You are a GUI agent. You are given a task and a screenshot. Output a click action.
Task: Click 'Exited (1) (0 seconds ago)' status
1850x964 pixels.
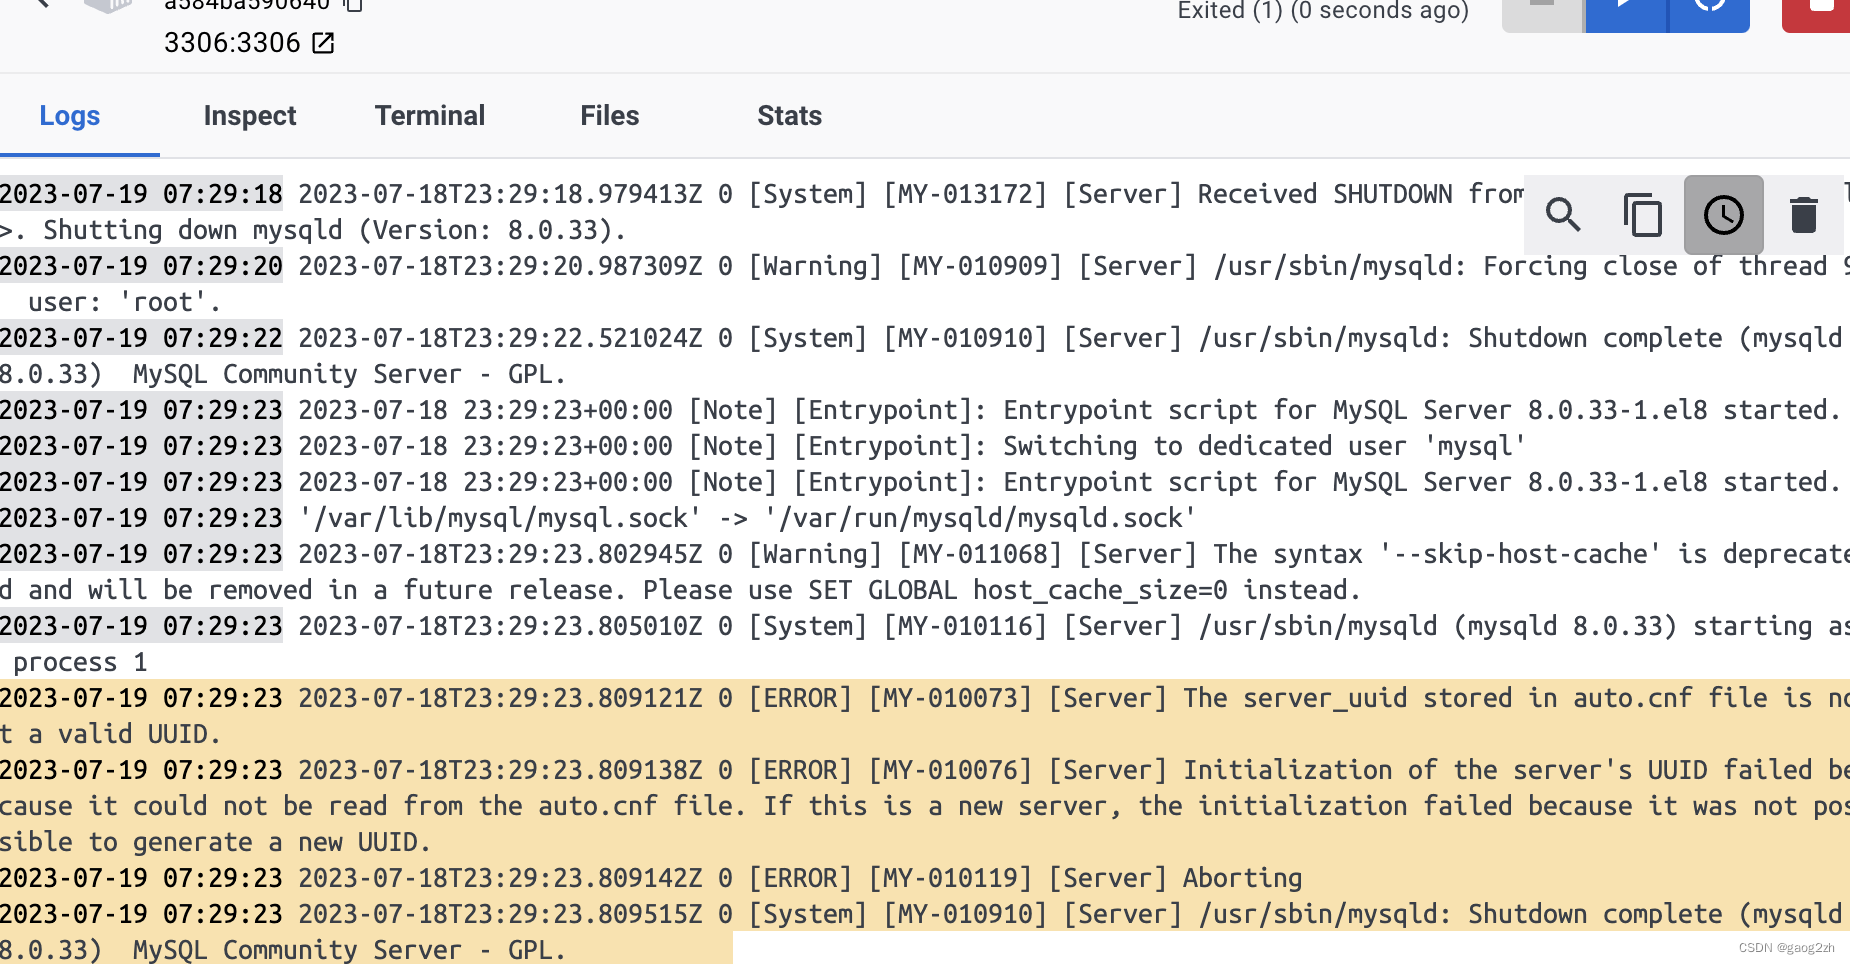[x=1323, y=11]
